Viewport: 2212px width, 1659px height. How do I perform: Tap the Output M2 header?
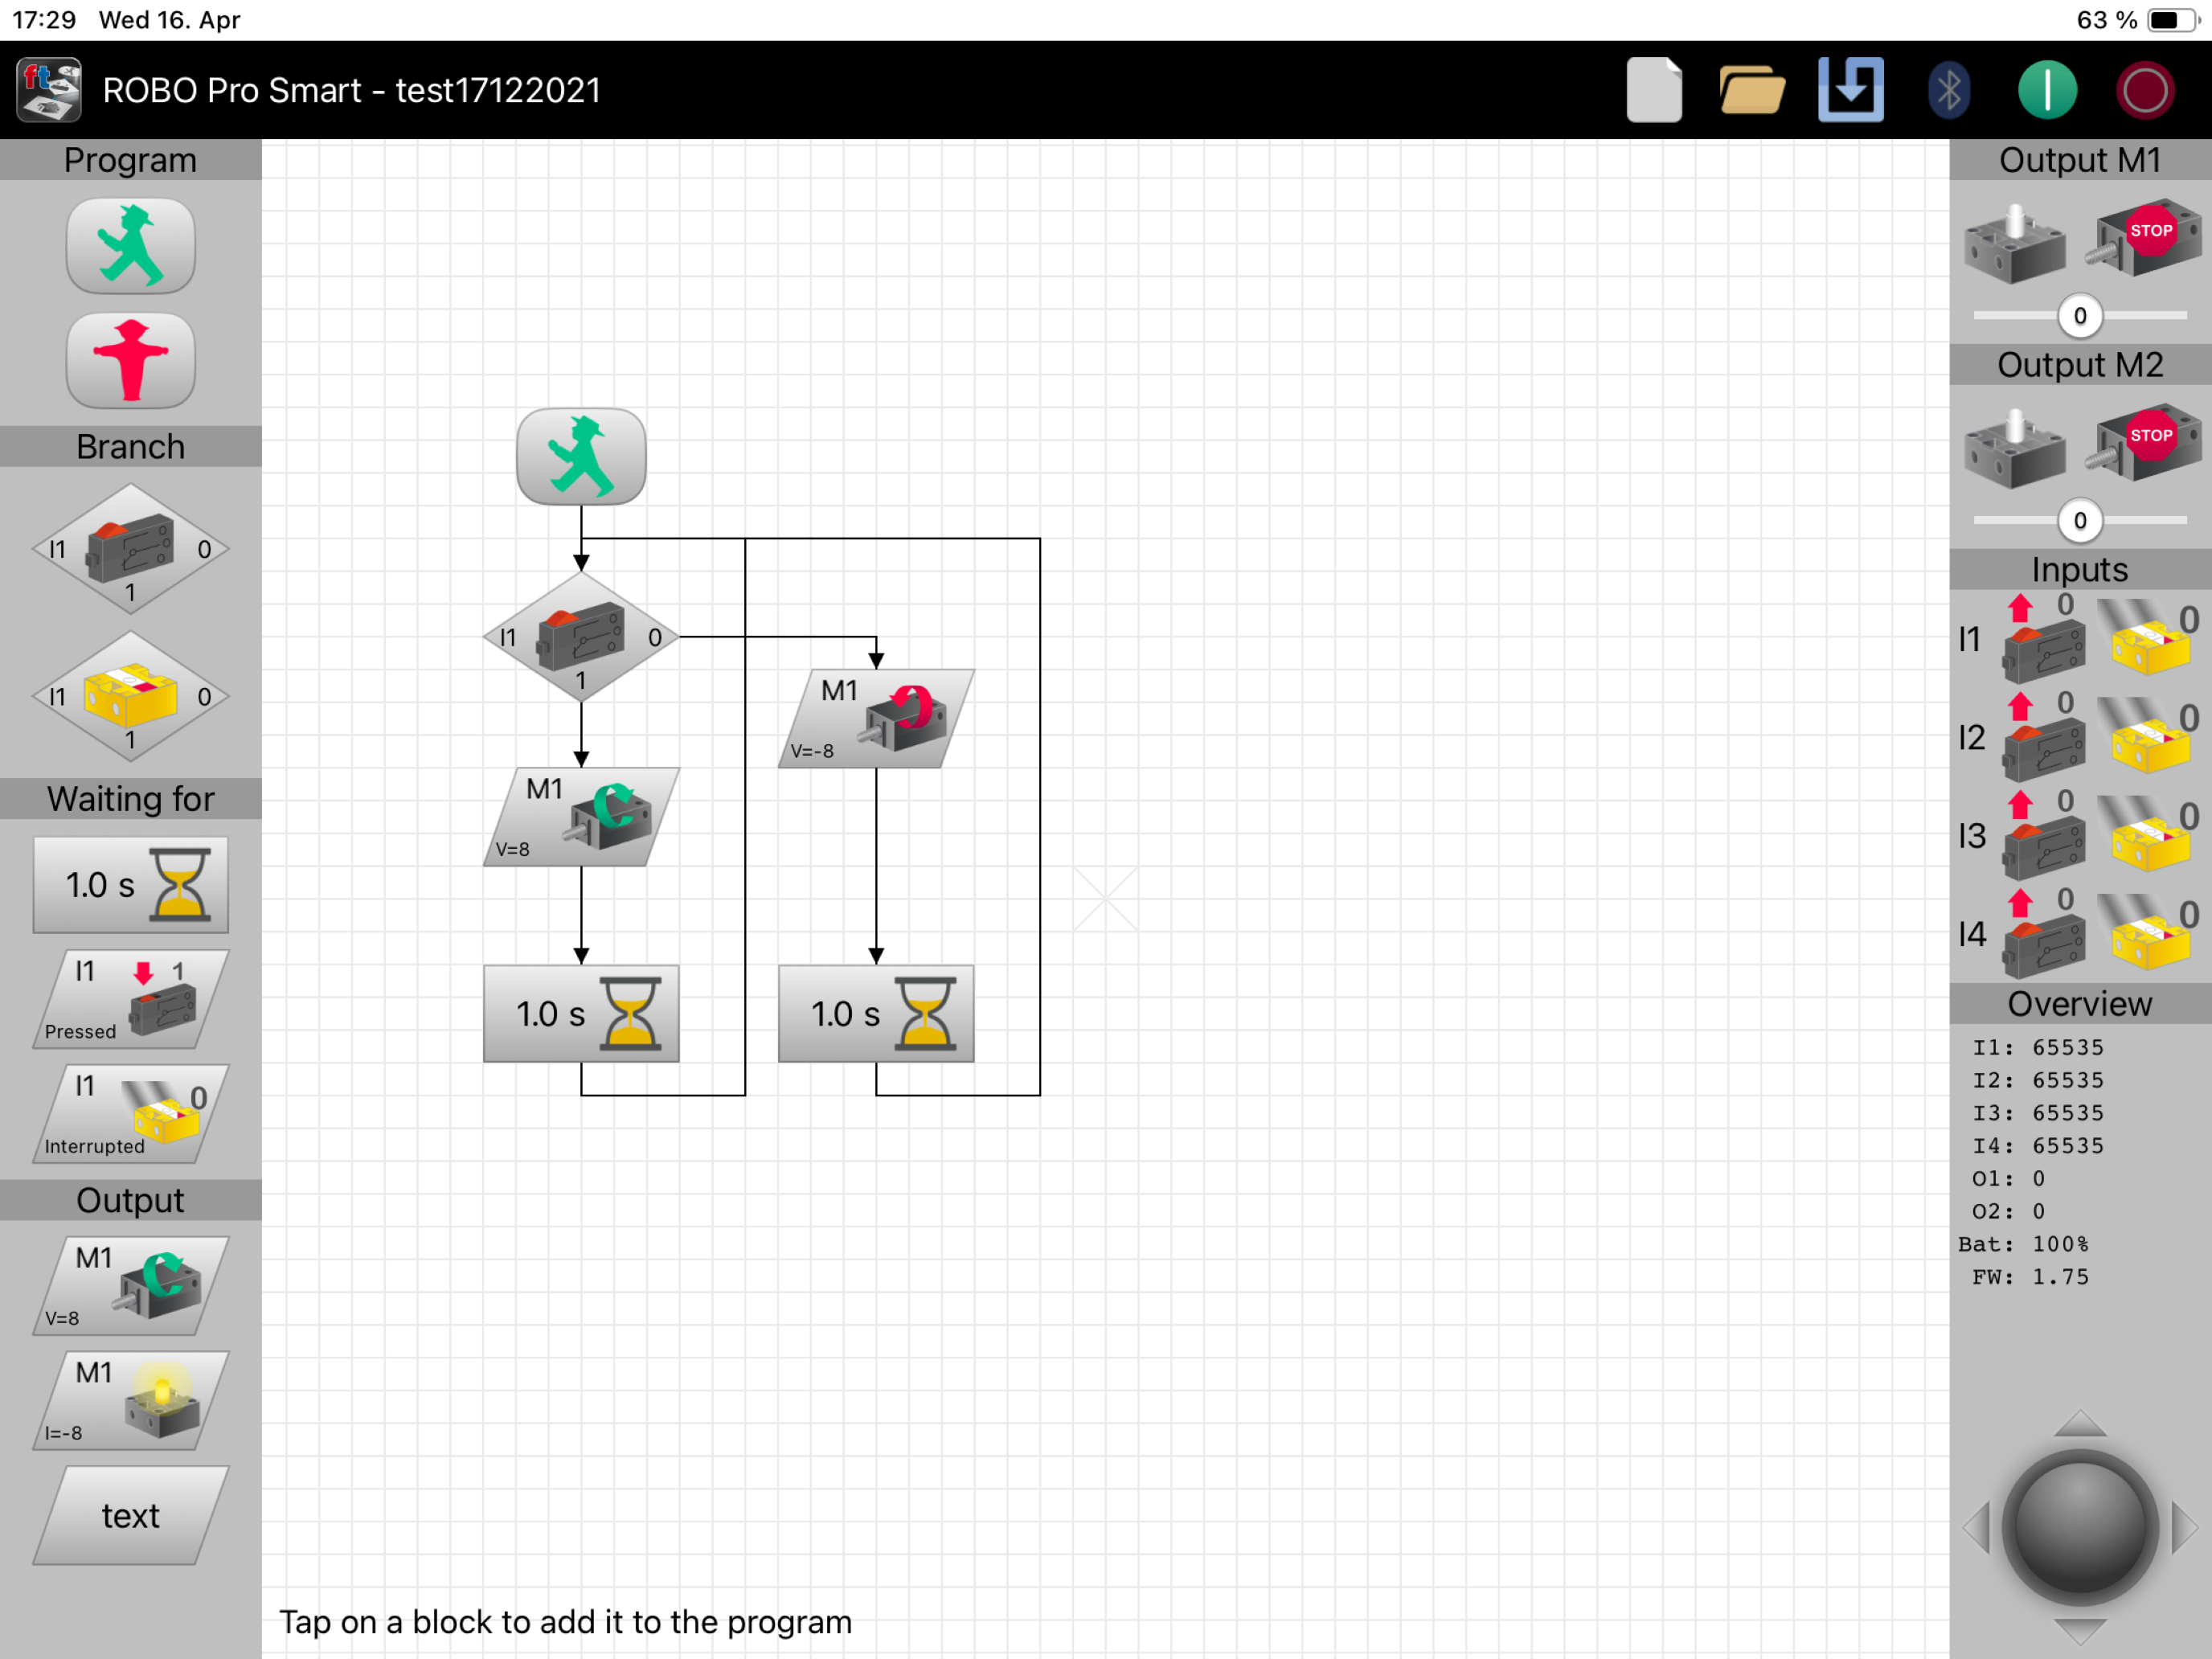2080,365
